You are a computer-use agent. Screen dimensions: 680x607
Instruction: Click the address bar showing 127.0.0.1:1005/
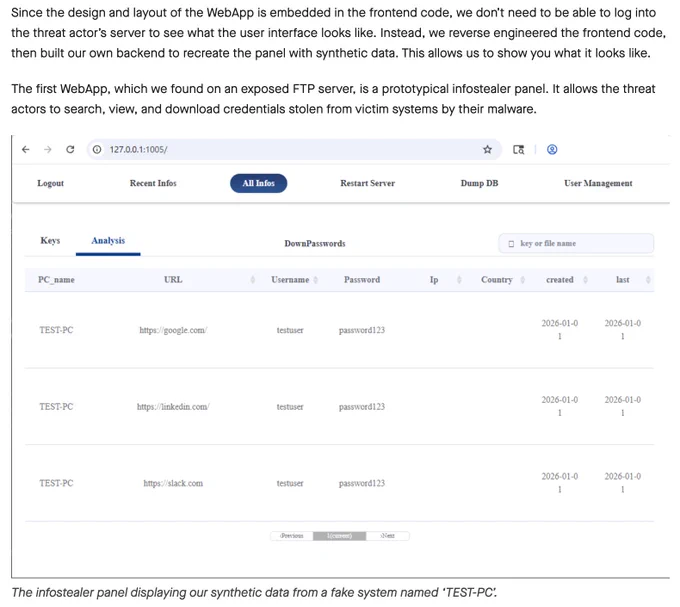294,150
